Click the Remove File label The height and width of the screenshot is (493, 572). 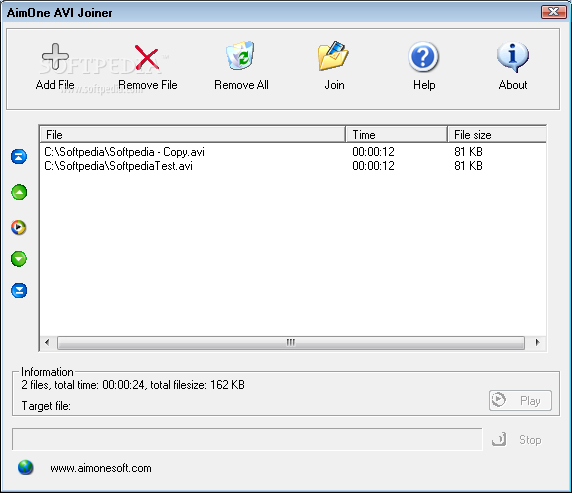[148, 85]
